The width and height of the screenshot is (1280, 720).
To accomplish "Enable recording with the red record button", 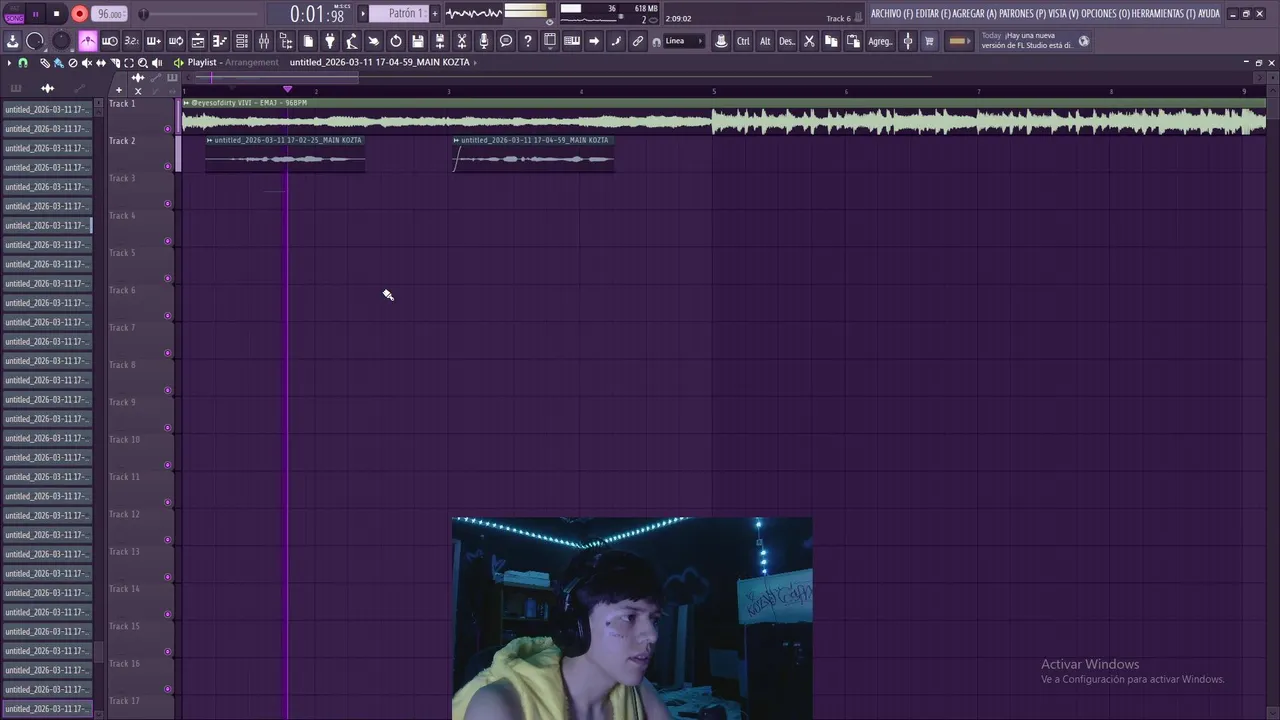I will click(80, 14).
